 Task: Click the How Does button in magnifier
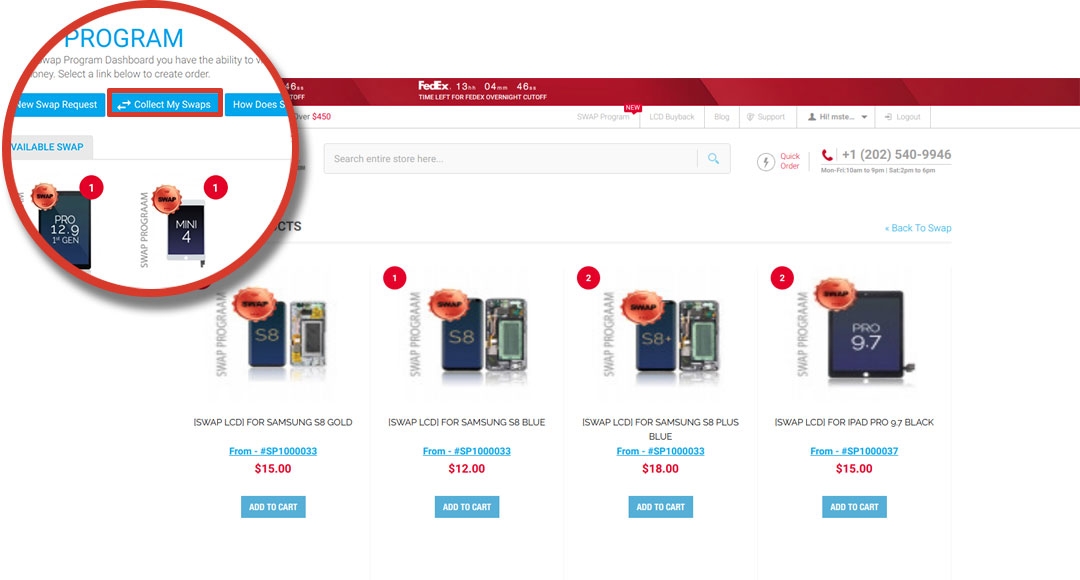pos(256,104)
